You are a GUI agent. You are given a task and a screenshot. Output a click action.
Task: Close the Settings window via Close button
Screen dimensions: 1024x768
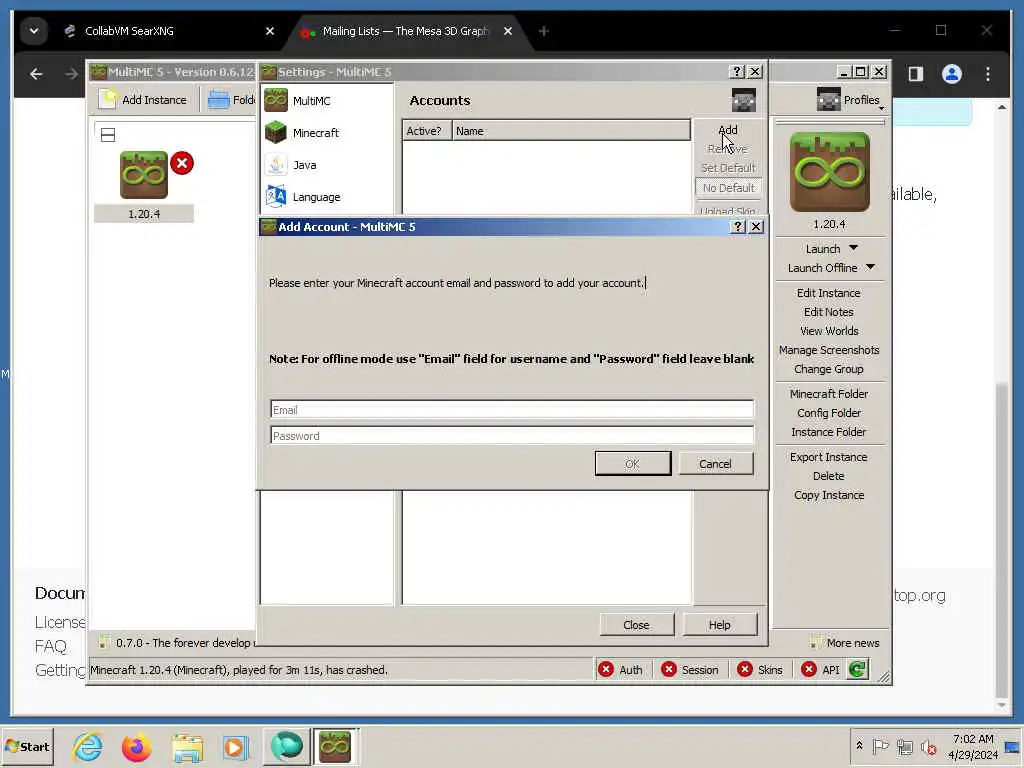click(x=637, y=625)
